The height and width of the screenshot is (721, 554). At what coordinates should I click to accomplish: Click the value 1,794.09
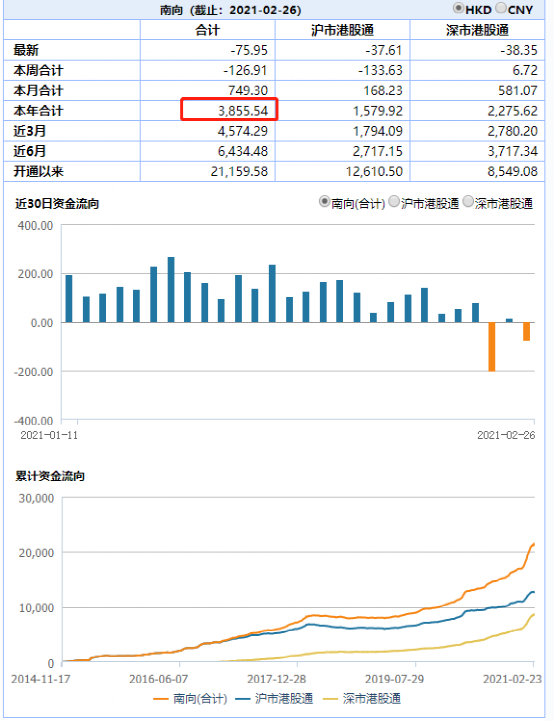[378, 131]
